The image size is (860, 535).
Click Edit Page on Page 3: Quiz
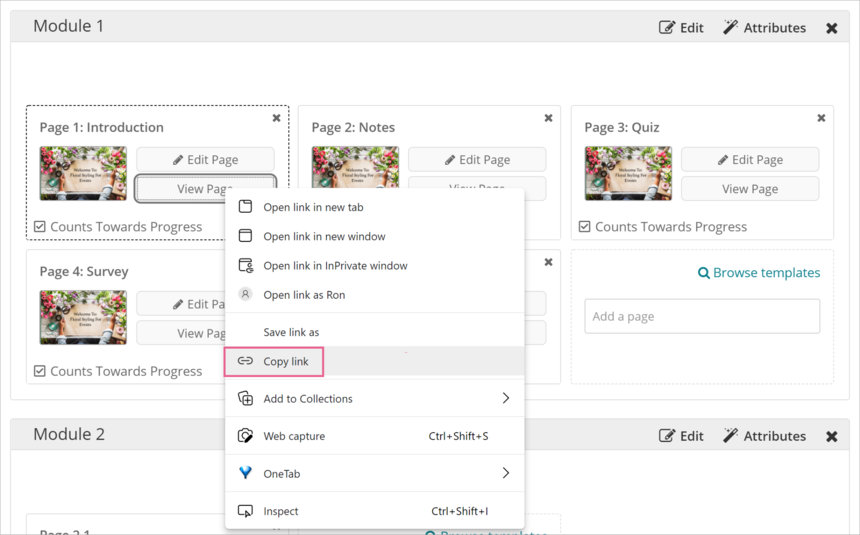coord(750,160)
